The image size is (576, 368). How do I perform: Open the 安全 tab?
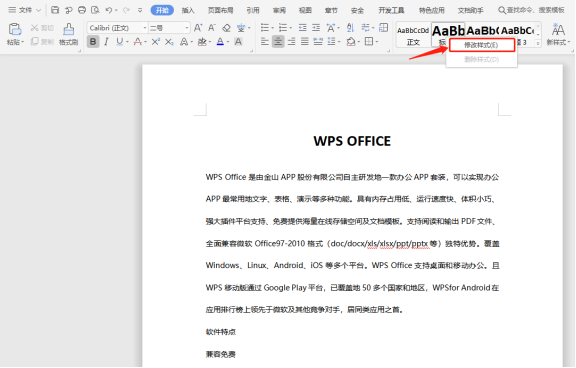click(357, 10)
